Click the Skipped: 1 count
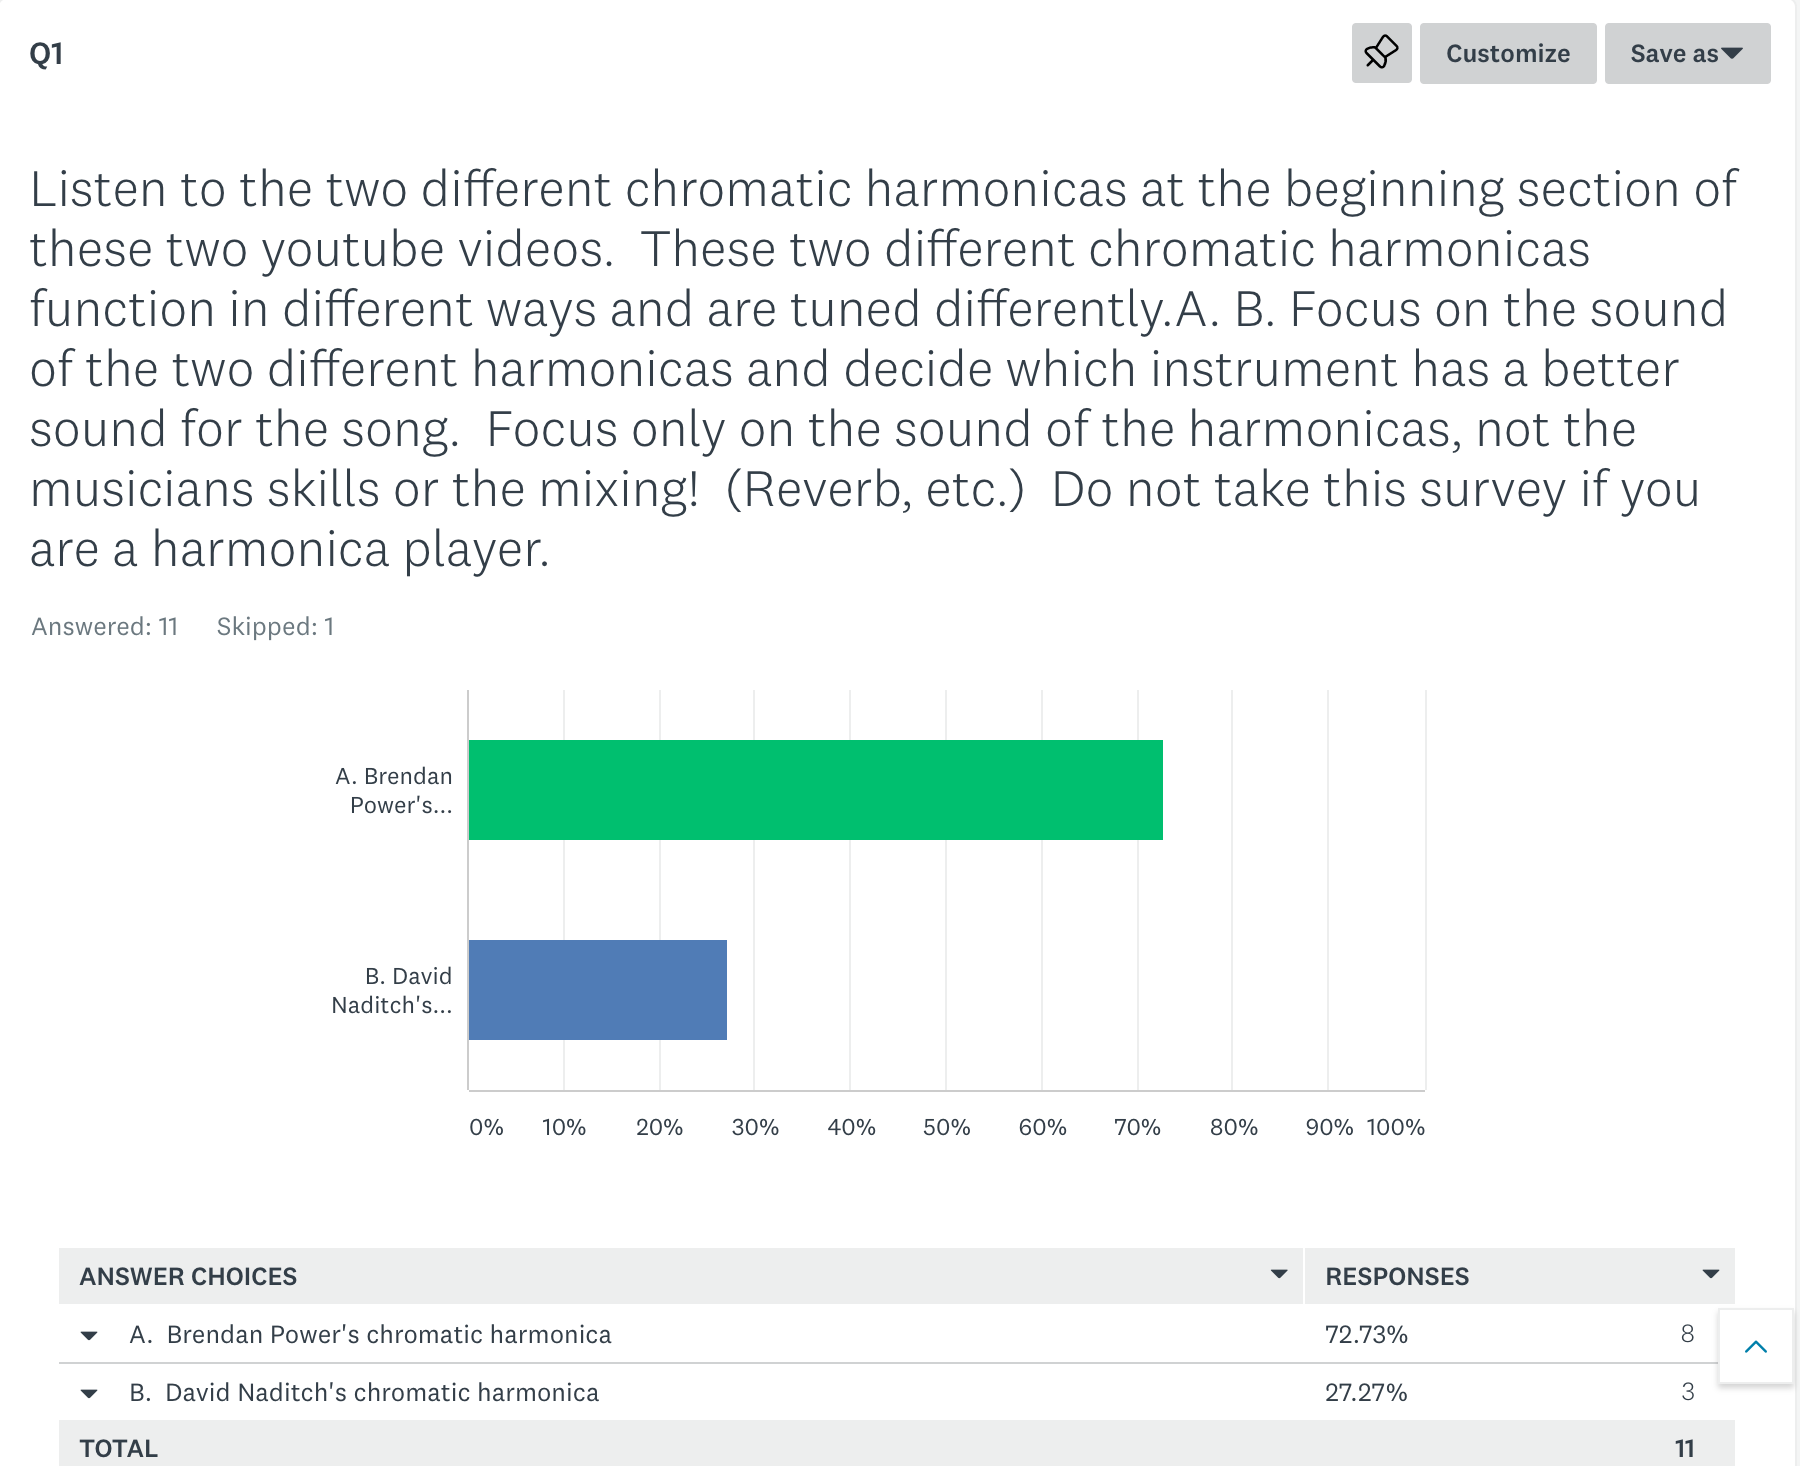 click(x=275, y=626)
